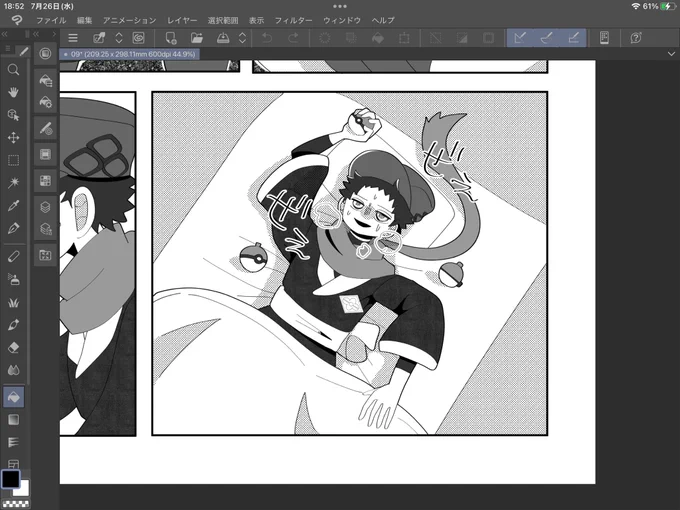The image size is (680, 510).
Task: Select the Decoration grass brush tool
Action: tap(13, 302)
